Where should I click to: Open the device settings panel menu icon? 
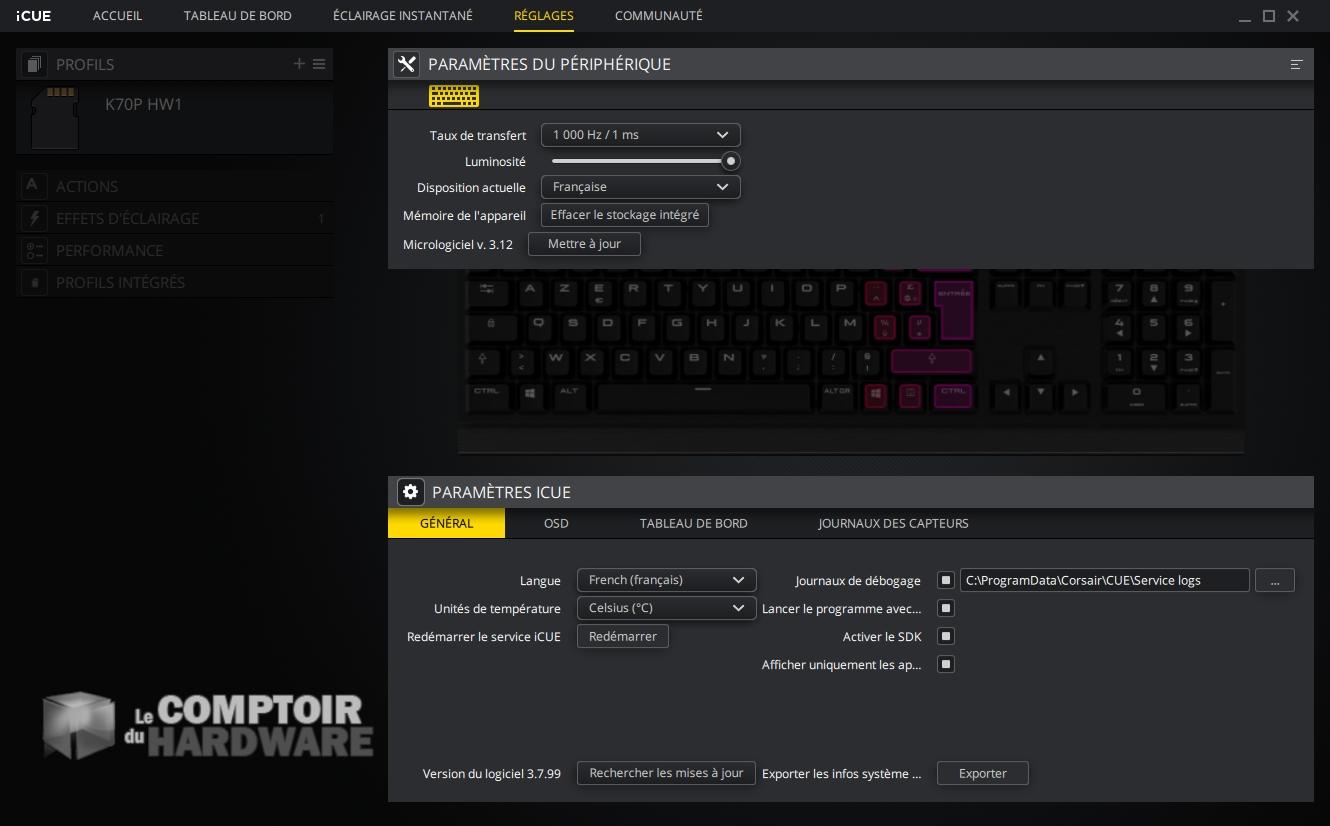(1296, 64)
